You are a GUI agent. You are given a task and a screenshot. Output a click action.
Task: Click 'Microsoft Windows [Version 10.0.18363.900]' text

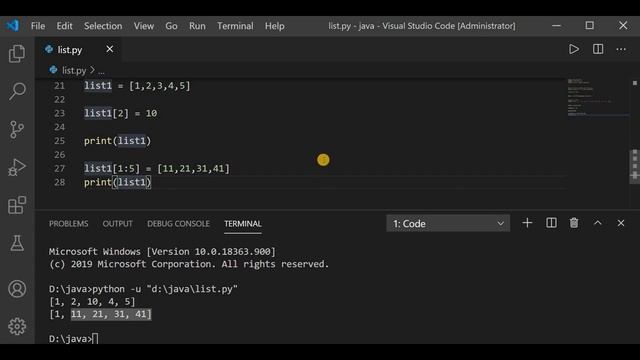coord(162,251)
